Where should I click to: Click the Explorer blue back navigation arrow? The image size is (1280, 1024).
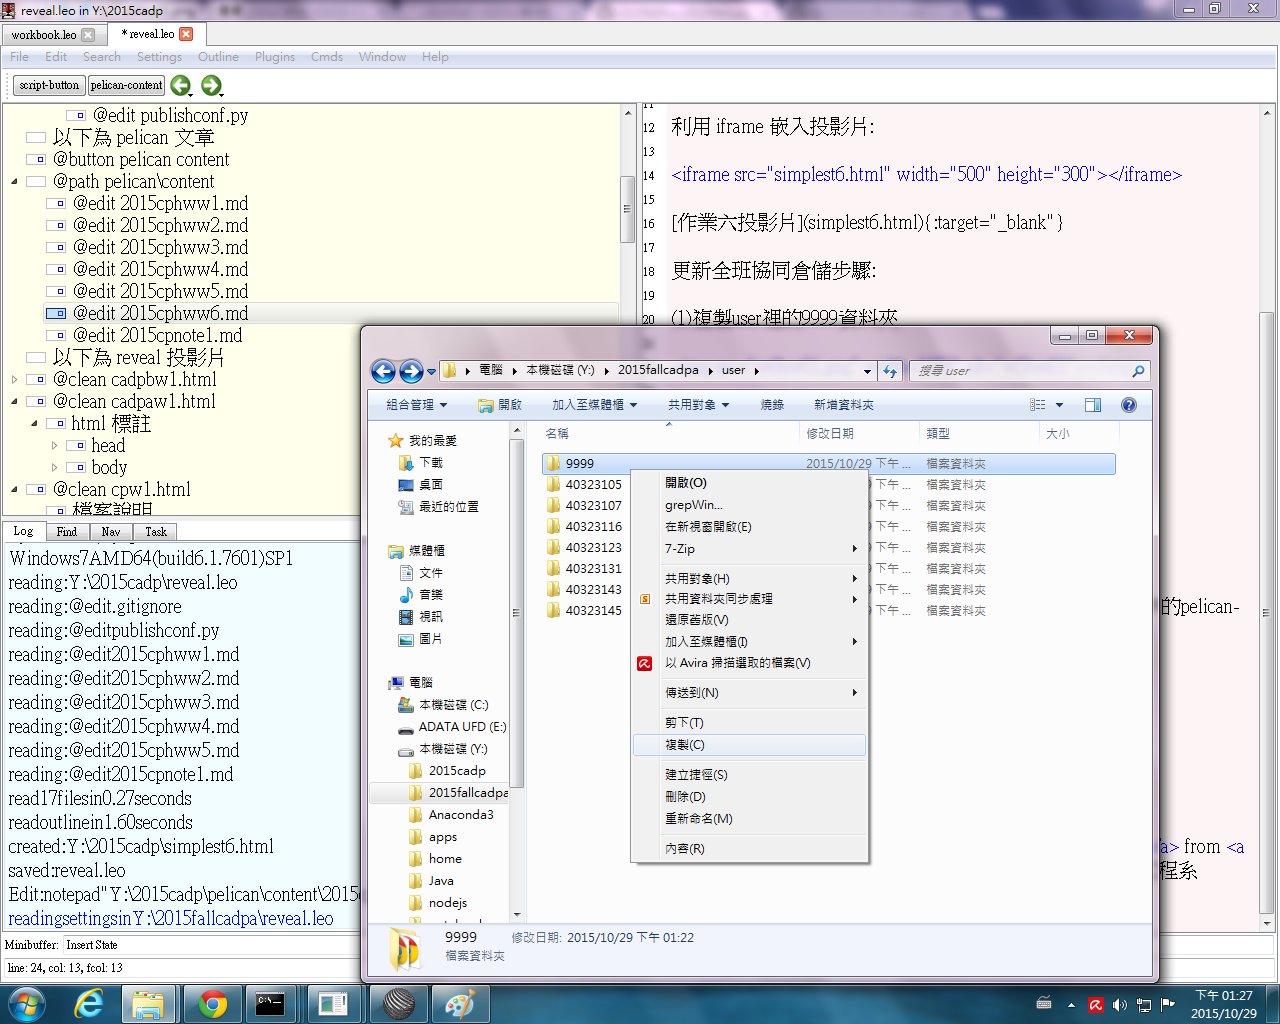(383, 371)
